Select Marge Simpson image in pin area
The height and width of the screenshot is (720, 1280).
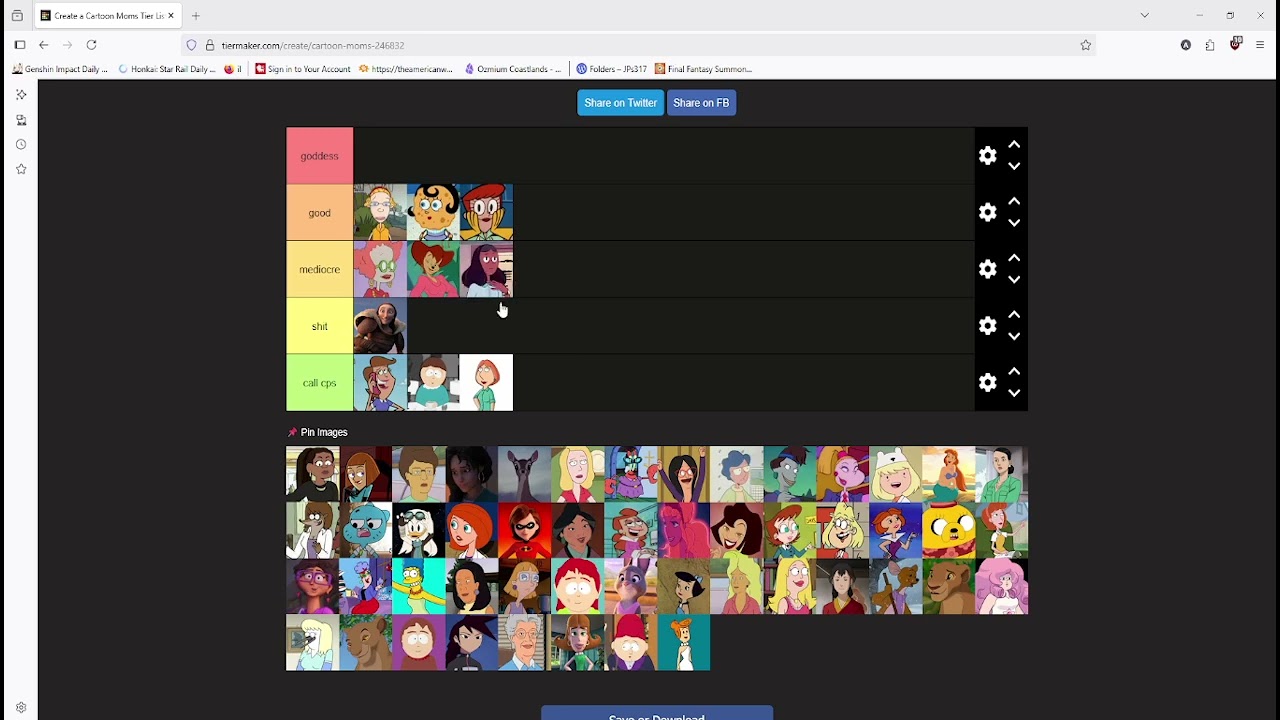(419, 586)
